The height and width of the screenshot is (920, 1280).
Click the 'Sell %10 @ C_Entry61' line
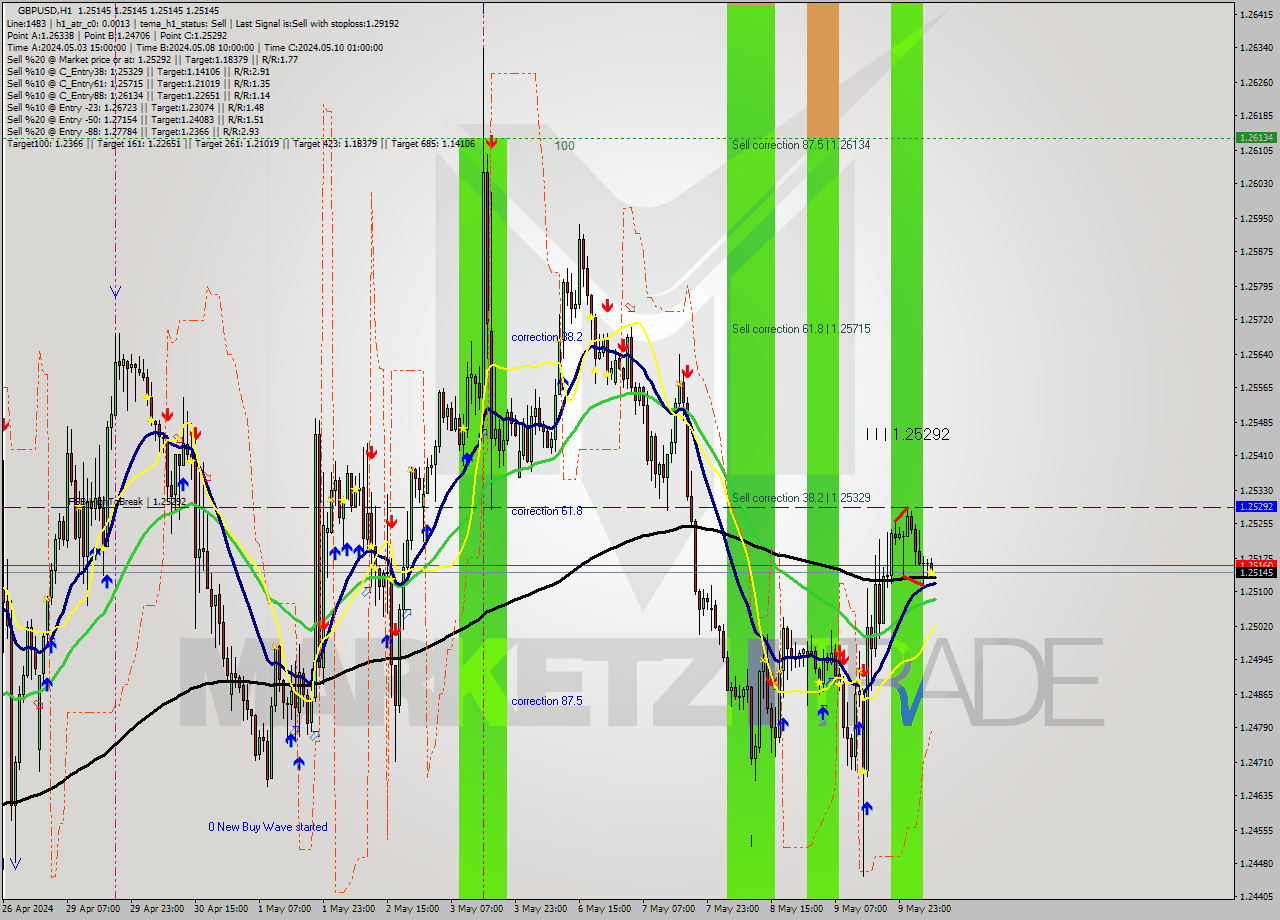pos(138,84)
